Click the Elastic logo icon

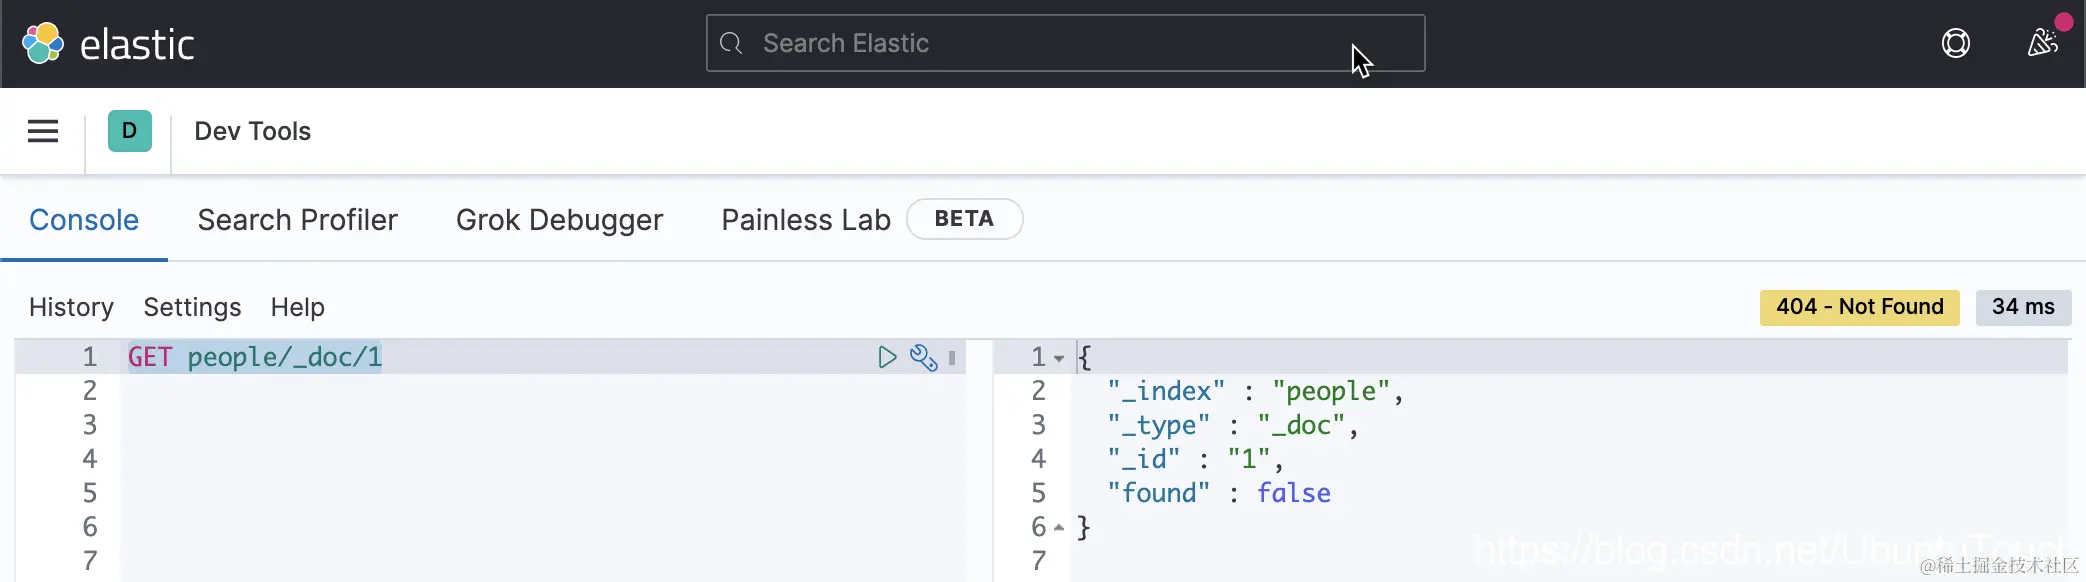pos(43,43)
